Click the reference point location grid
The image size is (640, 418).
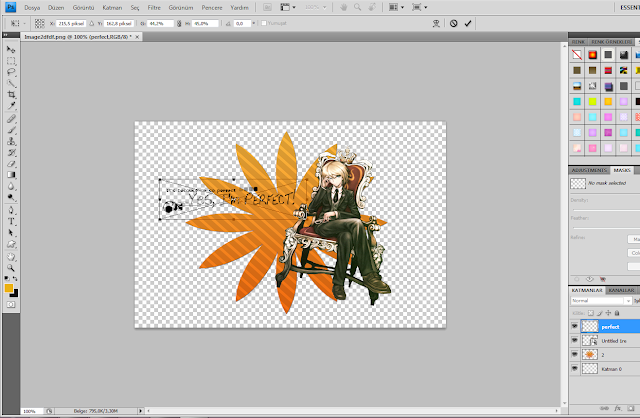coord(40,23)
